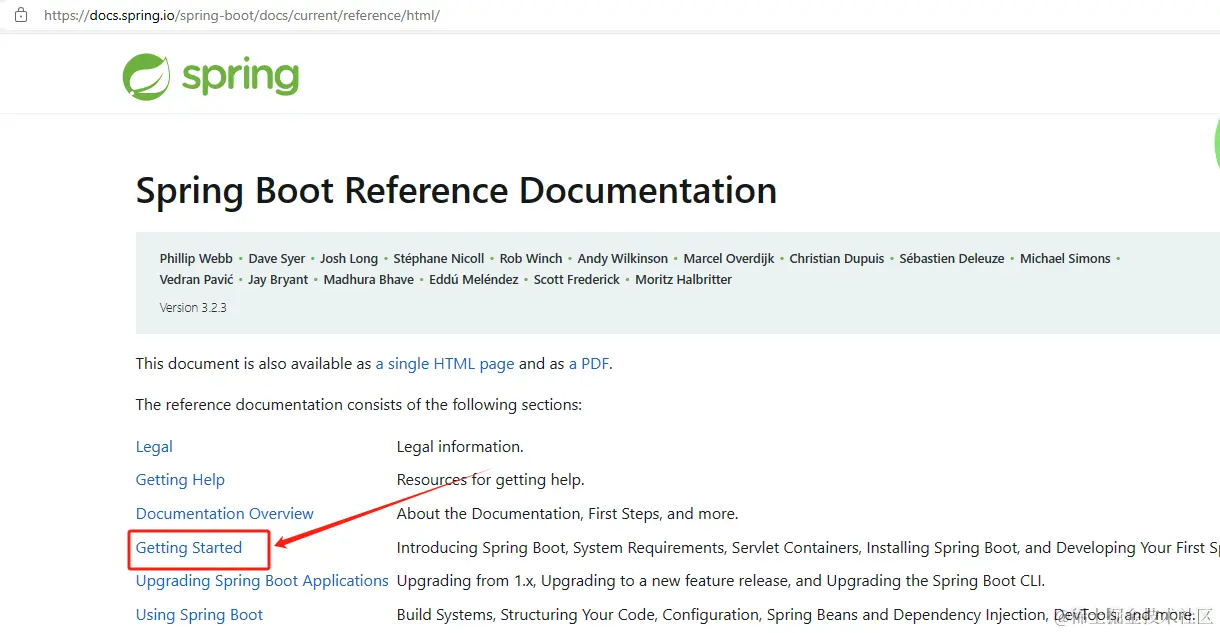Open the Legal section link
The image size is (1220, 633).
154,447
